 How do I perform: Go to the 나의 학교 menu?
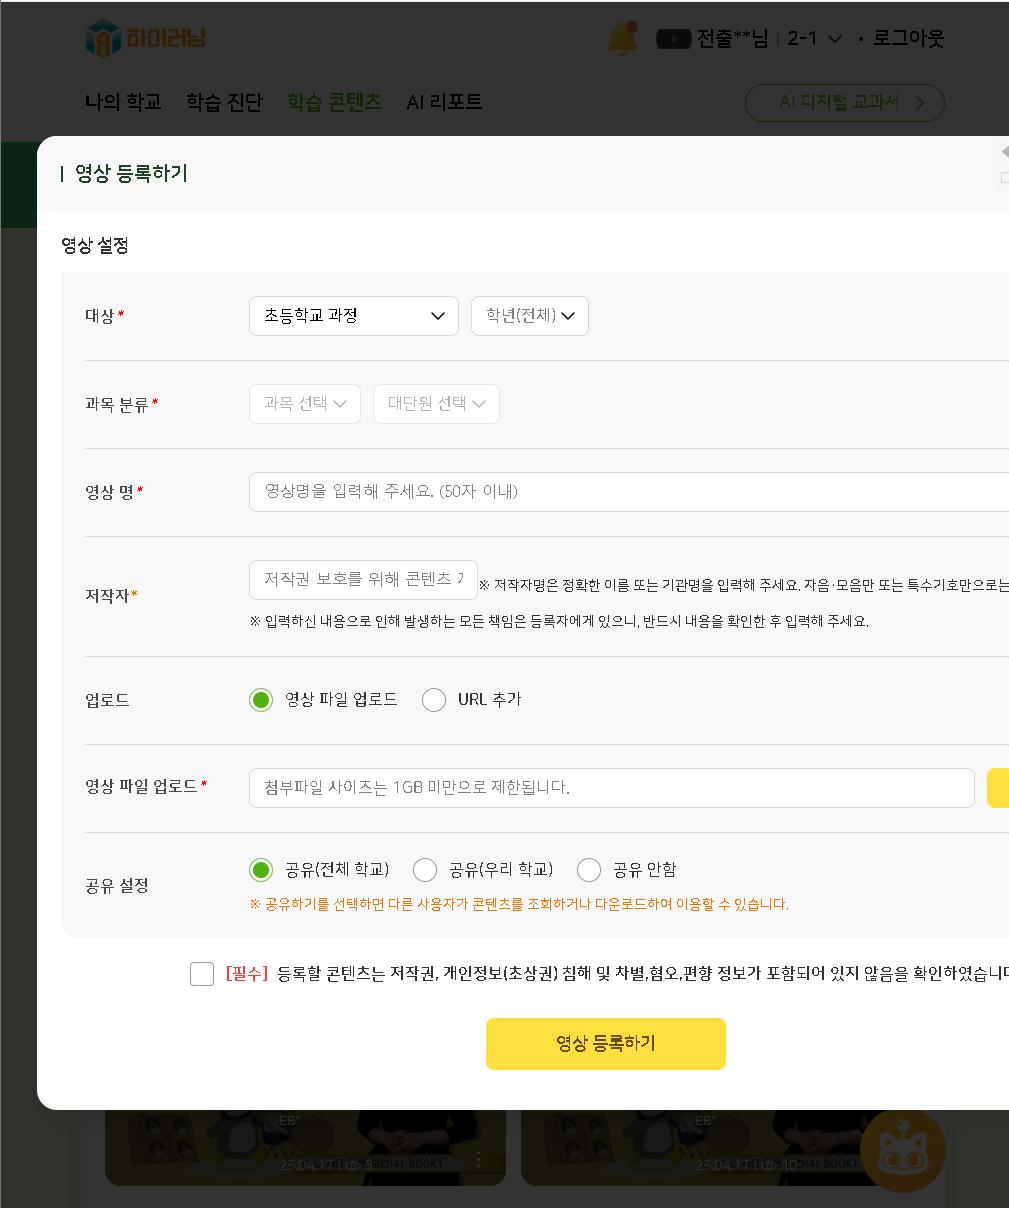123,102
